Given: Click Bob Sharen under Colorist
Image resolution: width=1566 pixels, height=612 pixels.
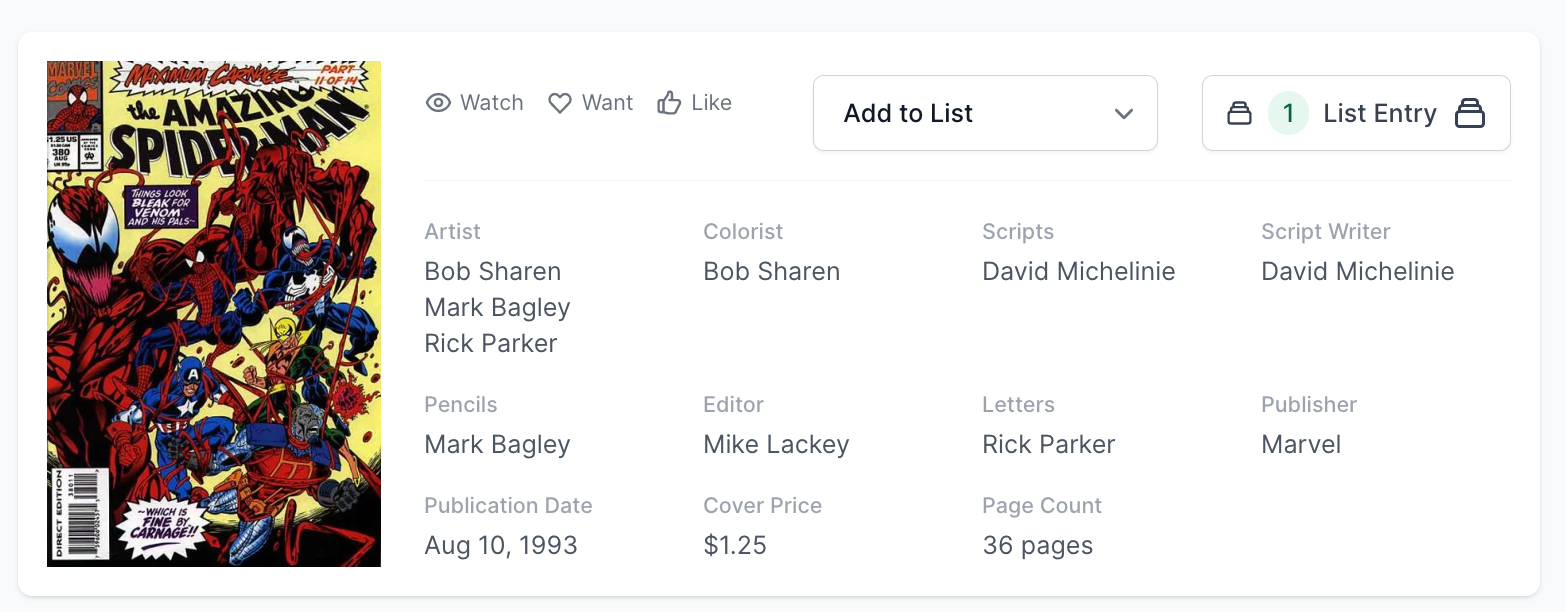Looking at the screenshot, I should [x=771, y=272].
